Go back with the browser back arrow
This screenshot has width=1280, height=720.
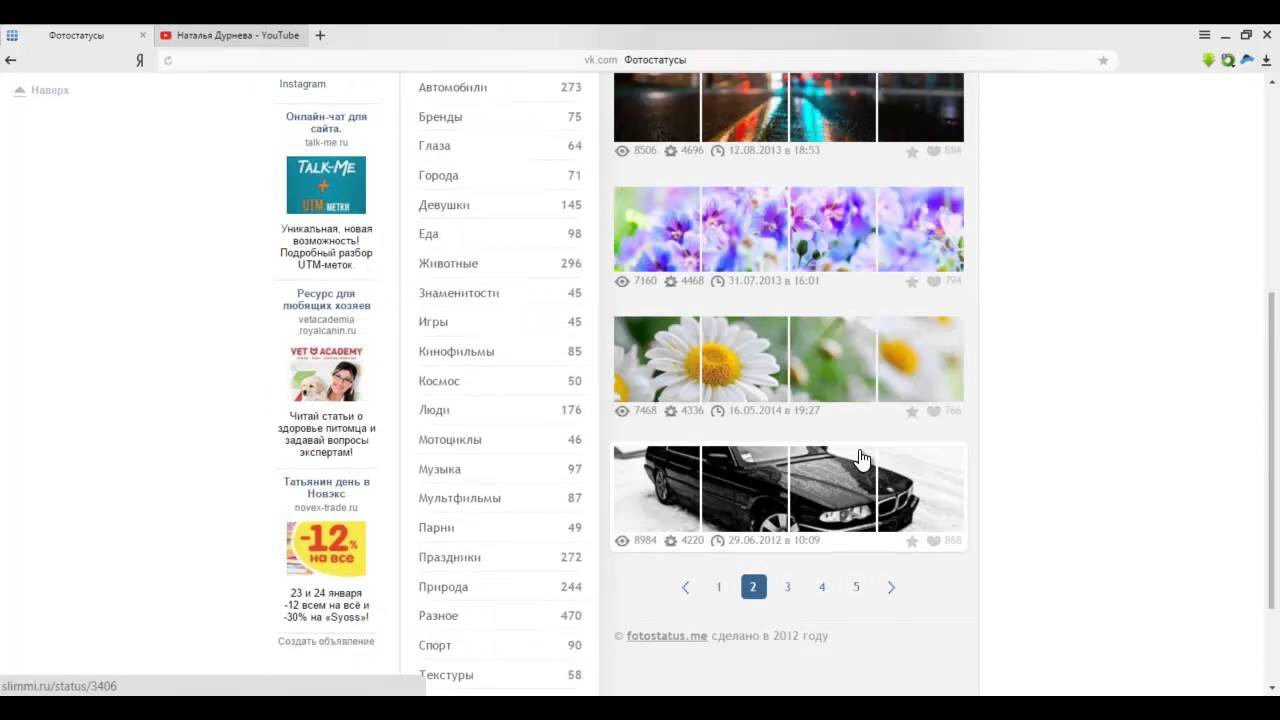coord(11,60)
